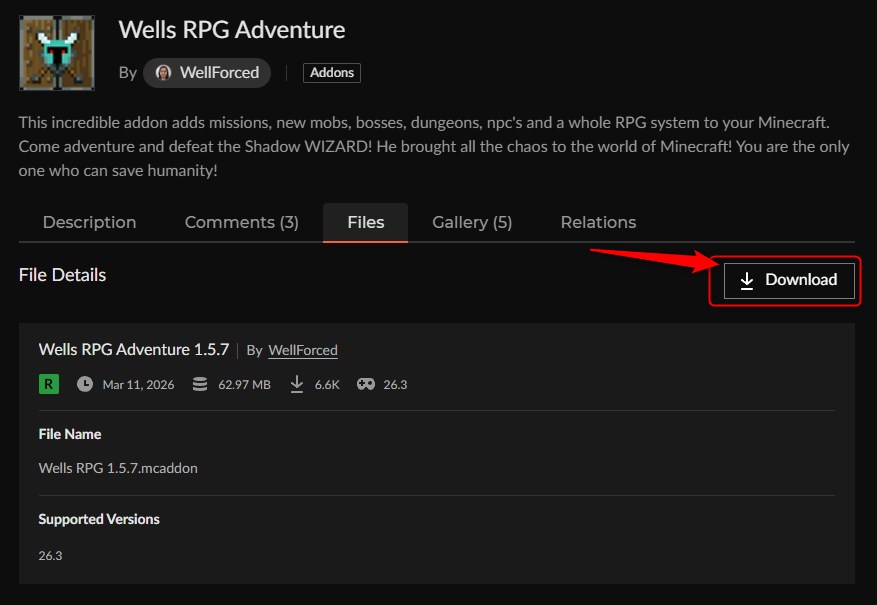Image resolution: width=877 pixels, height=605 pixels.
Task: Click the download arrow inside the Download button
Action: [746, 281]
